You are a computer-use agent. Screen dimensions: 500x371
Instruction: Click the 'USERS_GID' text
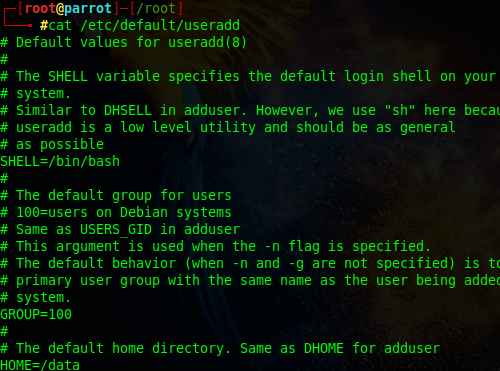click(116, 230)
